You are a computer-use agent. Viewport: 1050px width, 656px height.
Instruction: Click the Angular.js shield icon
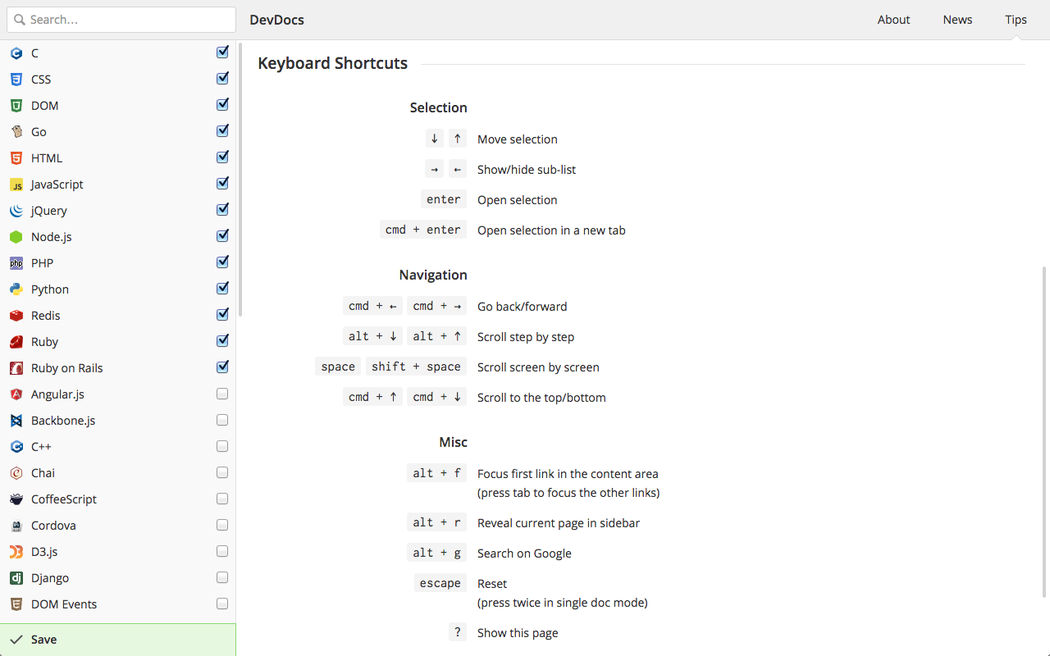click(16, 394)
